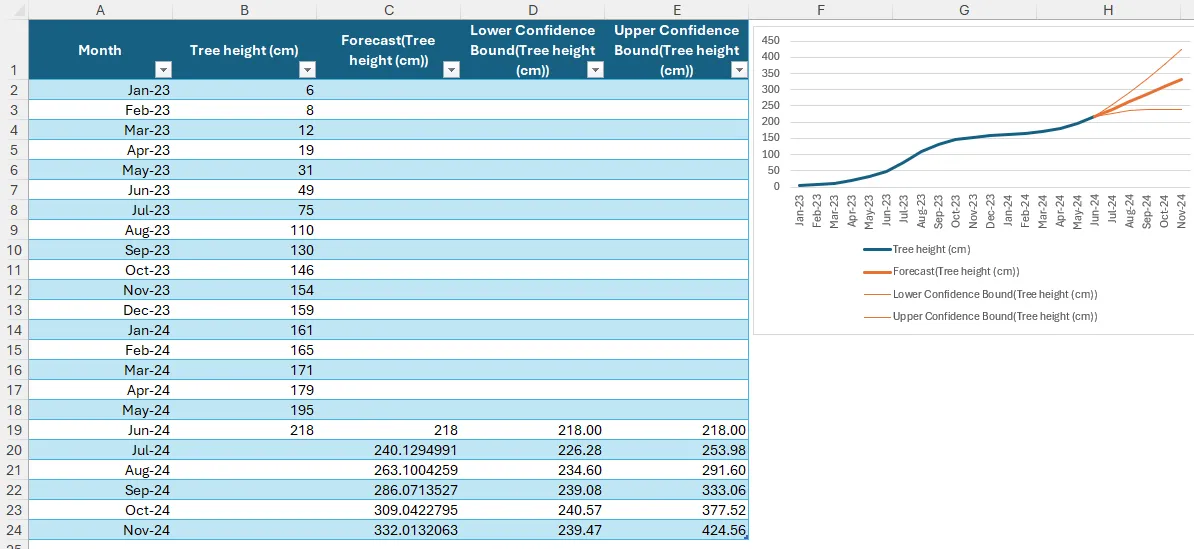The image size is (1194, 549).
Task: Select column H header
Action: tap(1108, 10)
